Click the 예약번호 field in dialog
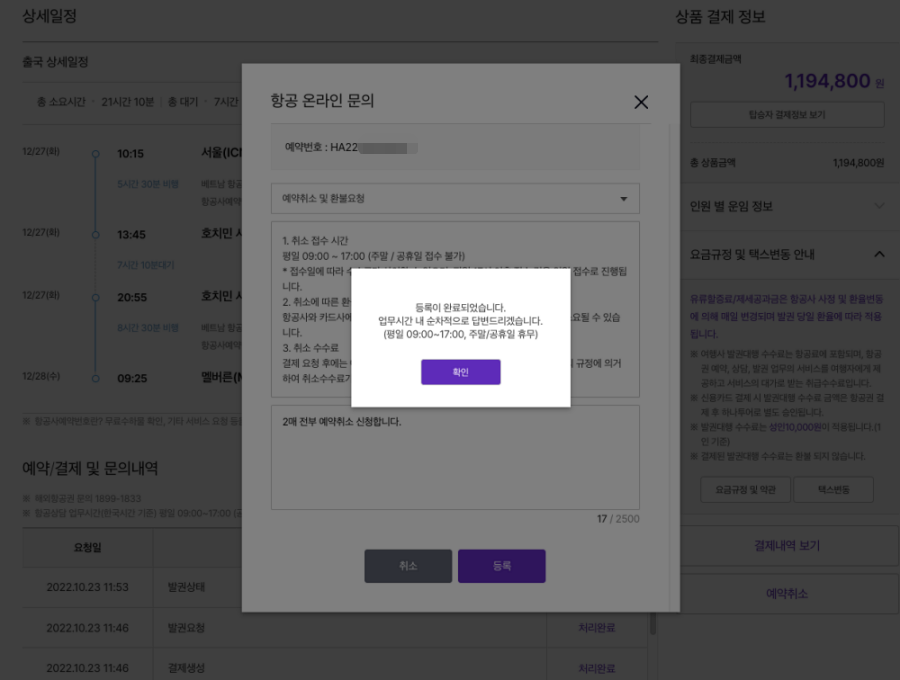 click(x=455, y=147)
